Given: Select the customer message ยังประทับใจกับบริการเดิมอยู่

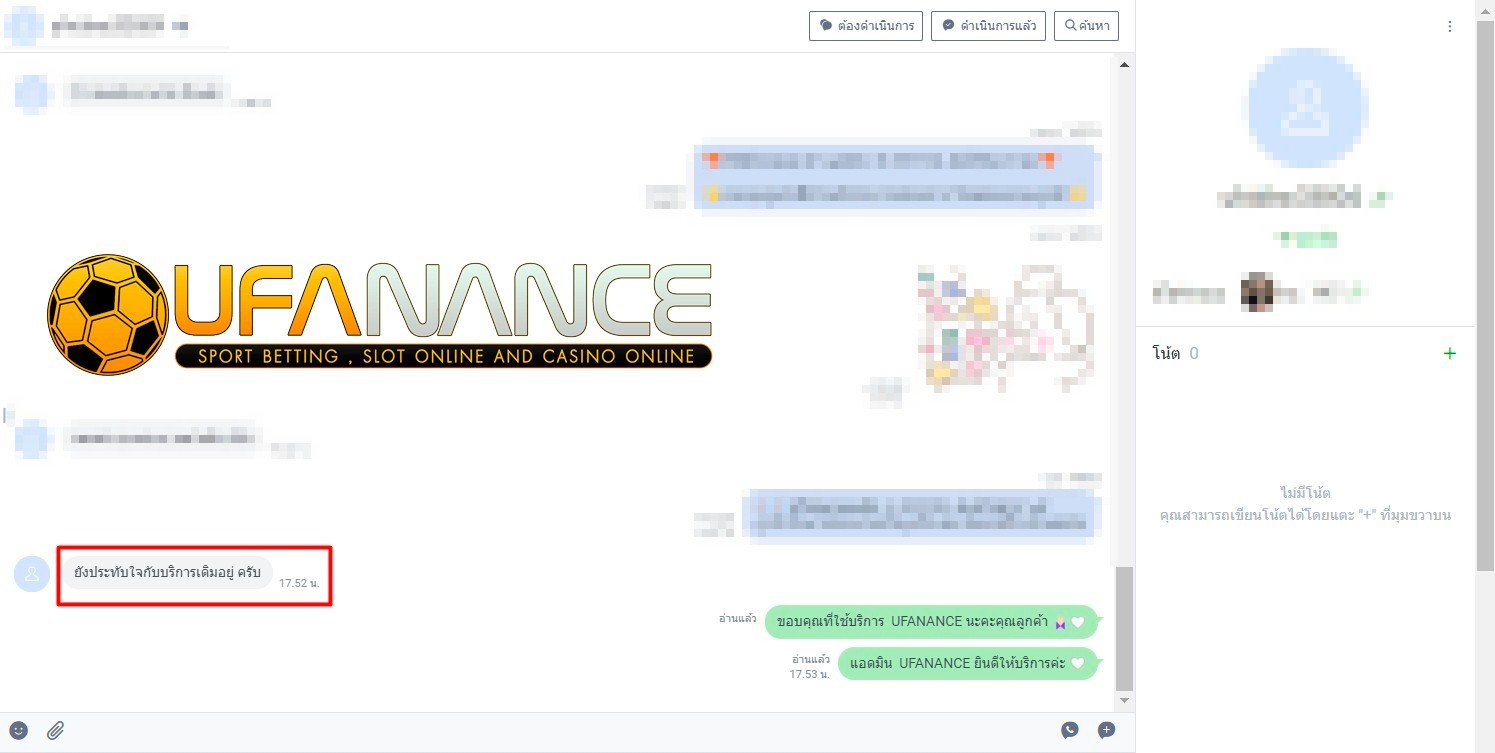Looking at the screenshot, I should click(167, 573).
